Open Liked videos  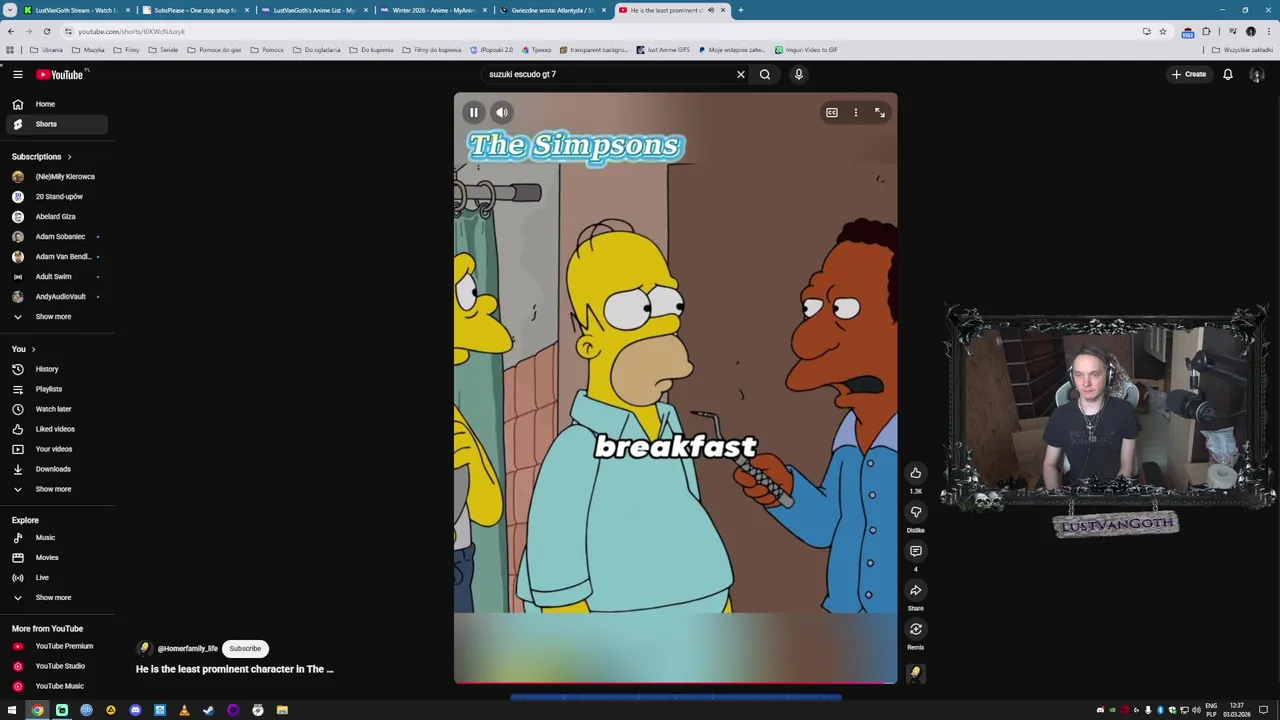(x=56, y=429)
